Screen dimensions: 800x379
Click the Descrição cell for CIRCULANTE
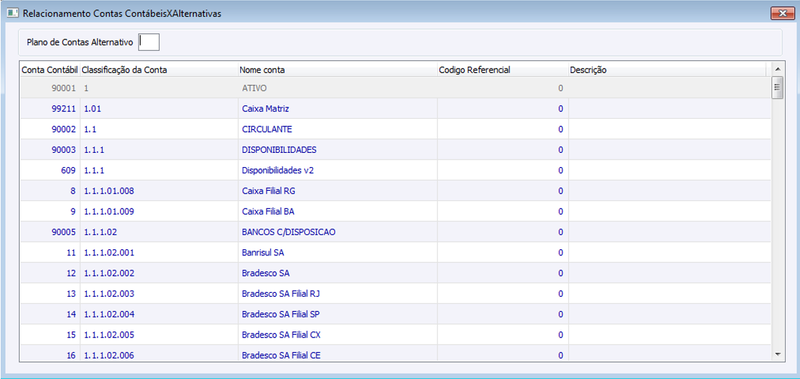tap(670, 129)
